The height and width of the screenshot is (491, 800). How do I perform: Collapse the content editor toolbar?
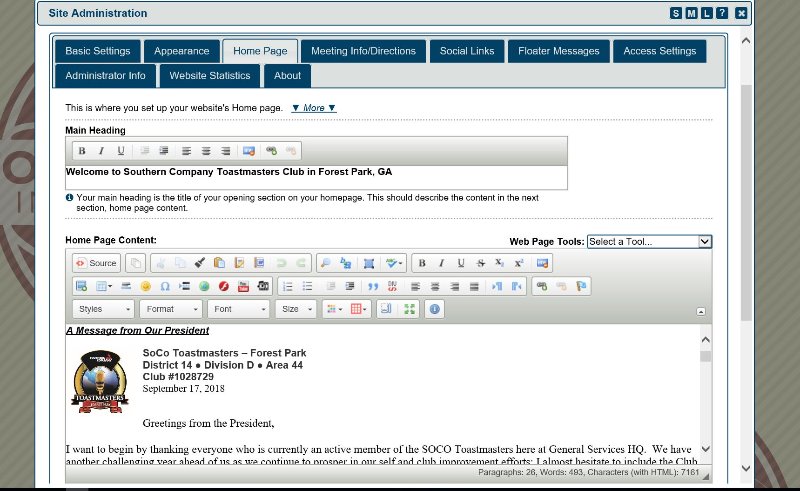[701, 311]
